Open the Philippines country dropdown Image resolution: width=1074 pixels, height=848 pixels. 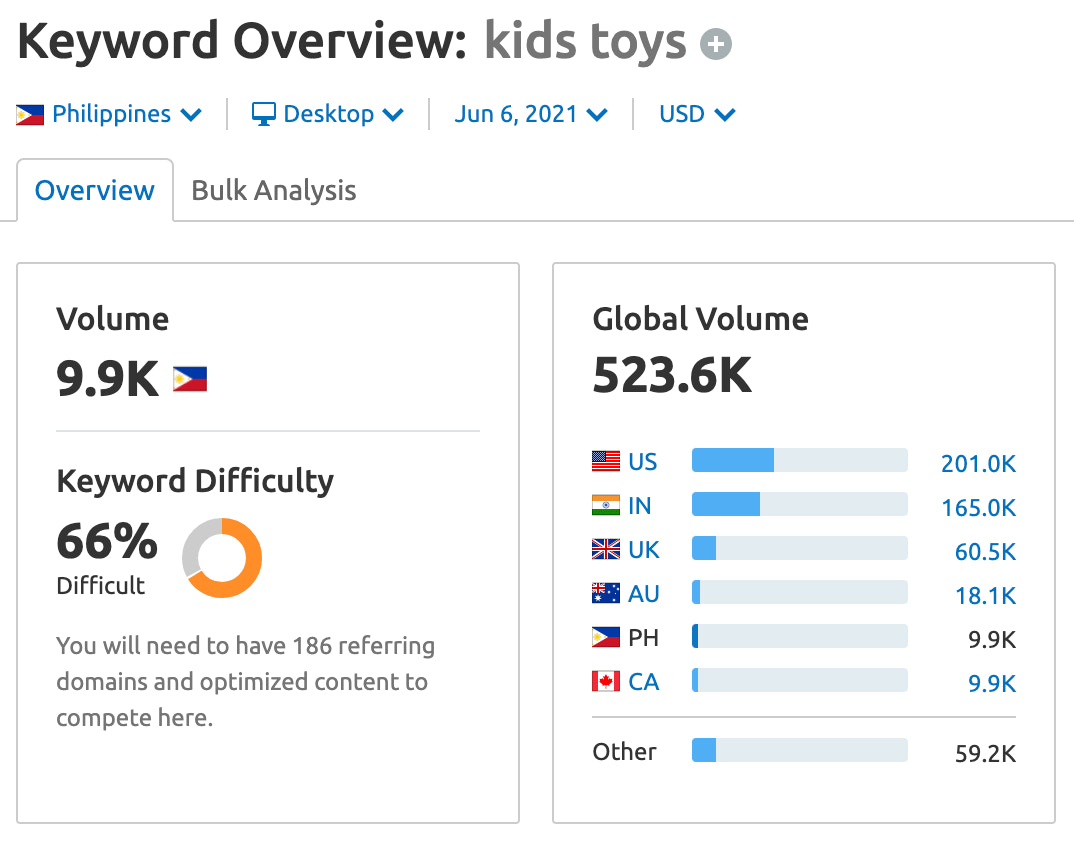[110, 115]
